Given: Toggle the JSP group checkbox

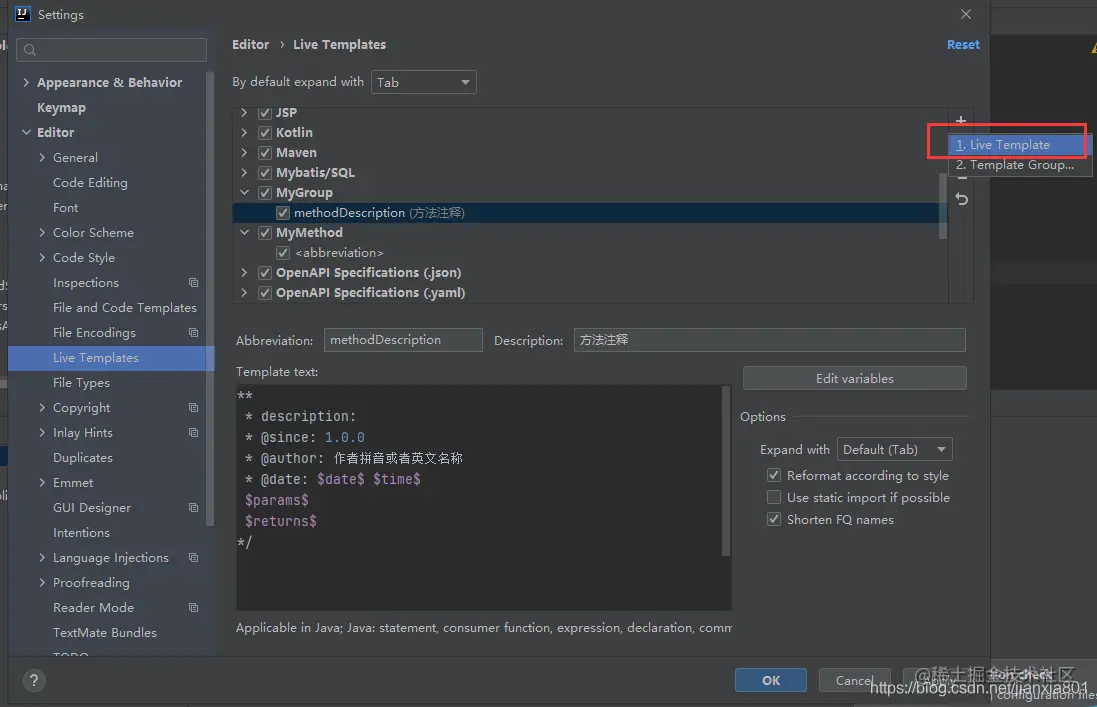Looking at the screenshot, I should pyautogui.click(x=264, y=113).
